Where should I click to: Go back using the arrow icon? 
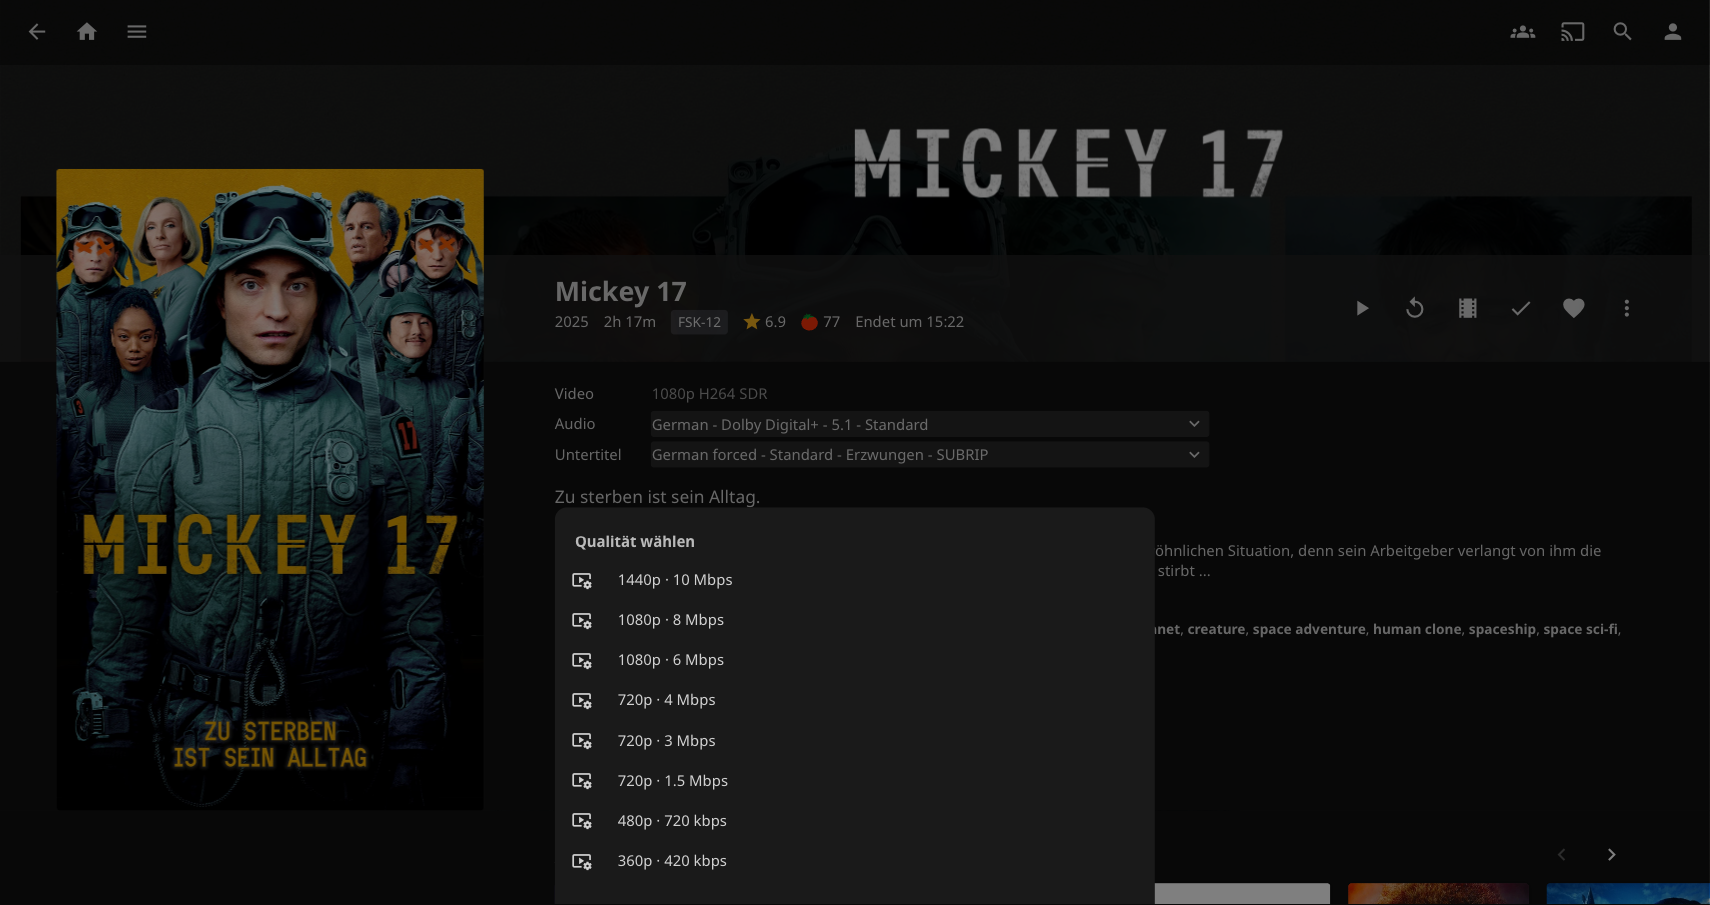coord(37,32)
